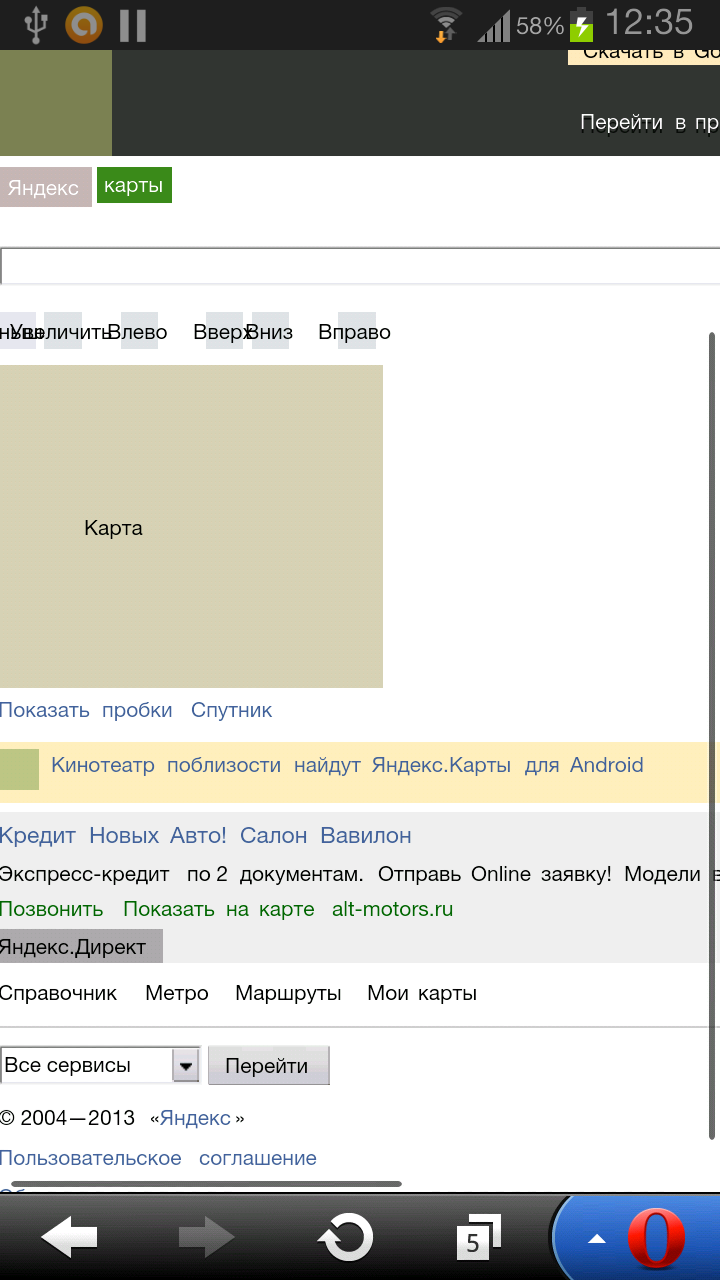
Task: Toggle Показать пробки traffic layer
Action: 86,711
